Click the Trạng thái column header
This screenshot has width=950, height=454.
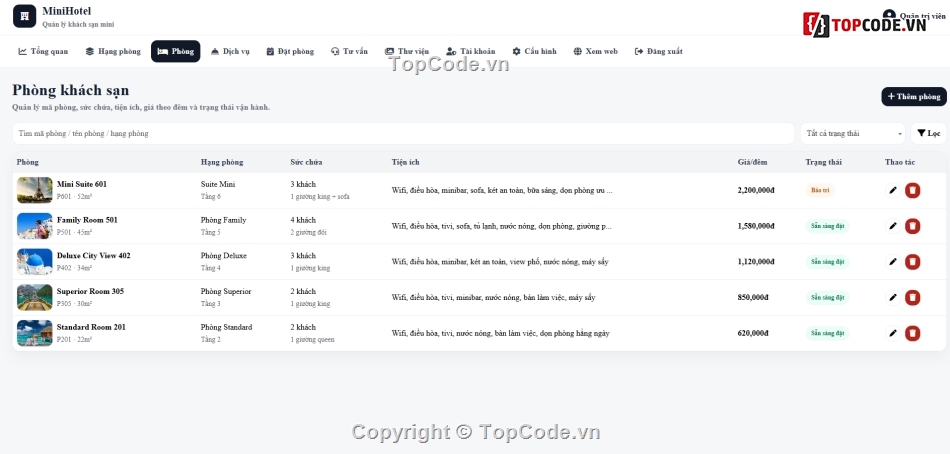coord(823,162)
